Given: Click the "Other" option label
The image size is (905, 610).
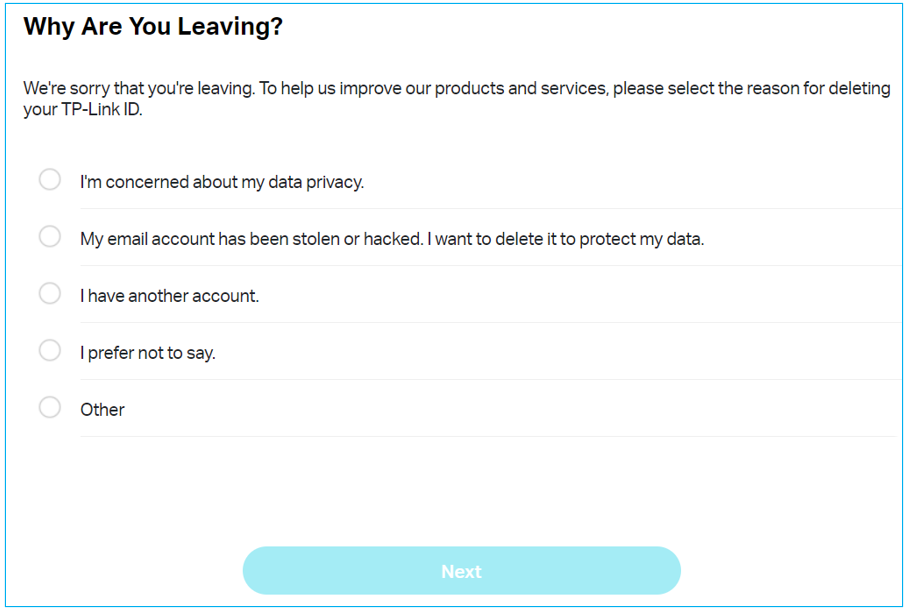Looking at the screenshot, I should click(102, 409).
